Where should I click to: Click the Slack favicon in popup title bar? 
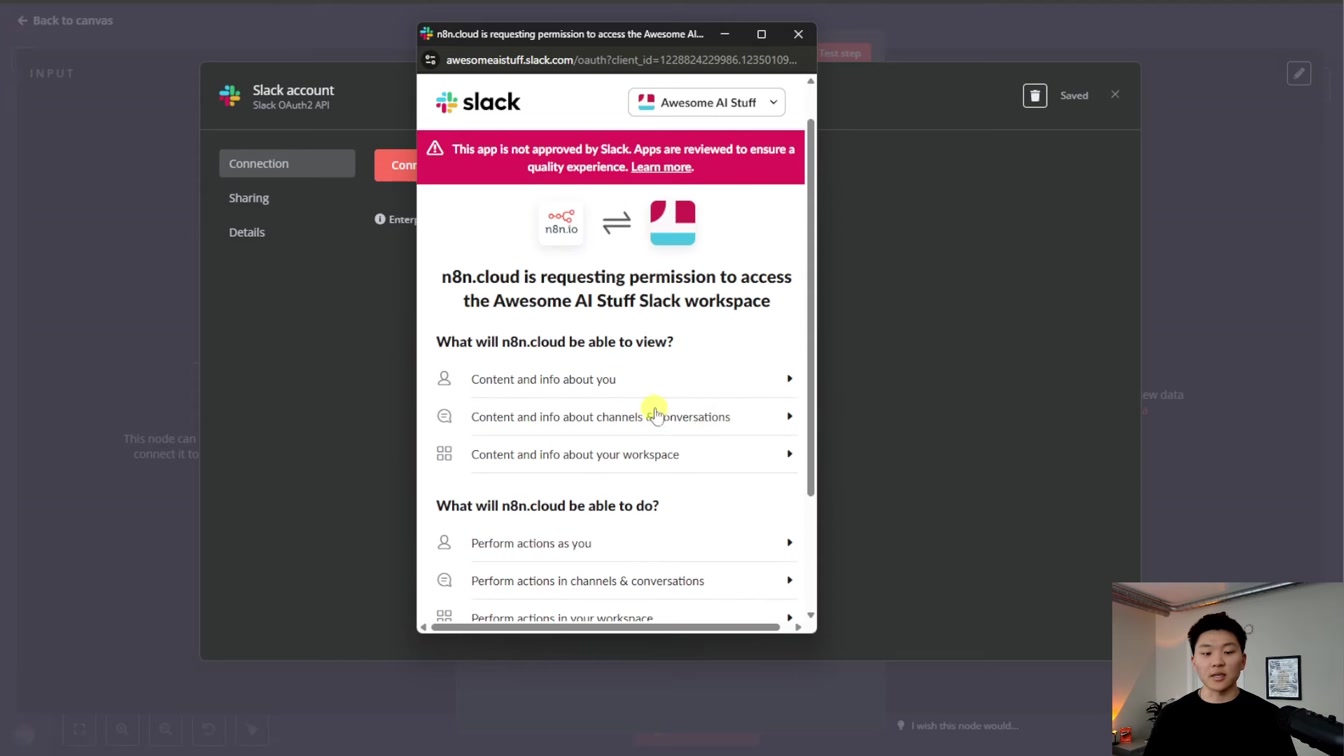pyautogui.click(x=427, y=34)
